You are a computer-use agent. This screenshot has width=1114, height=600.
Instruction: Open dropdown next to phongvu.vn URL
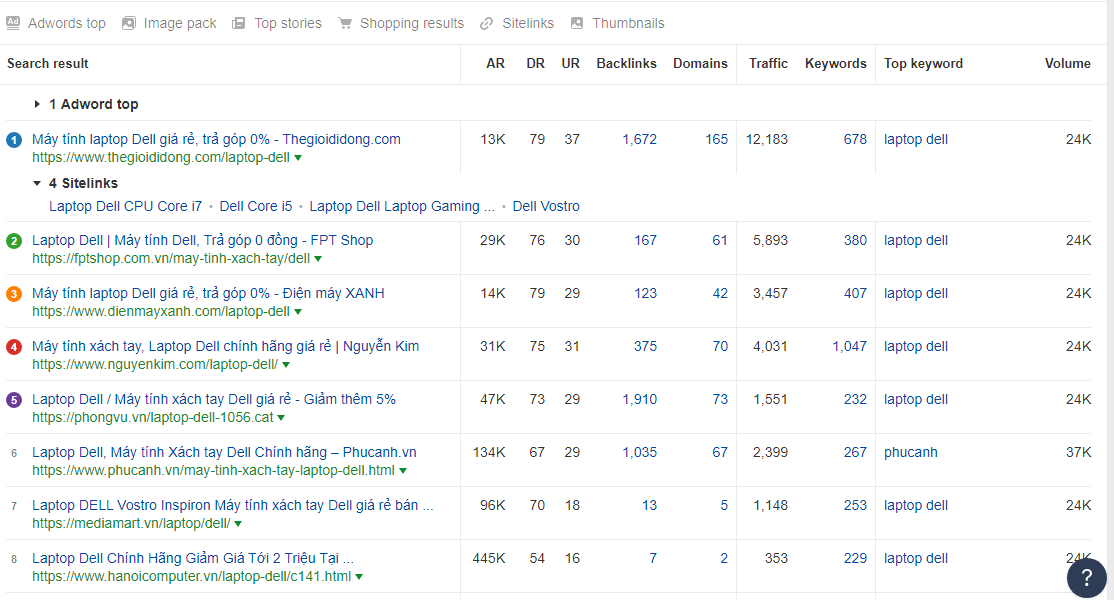pos(281,418)
